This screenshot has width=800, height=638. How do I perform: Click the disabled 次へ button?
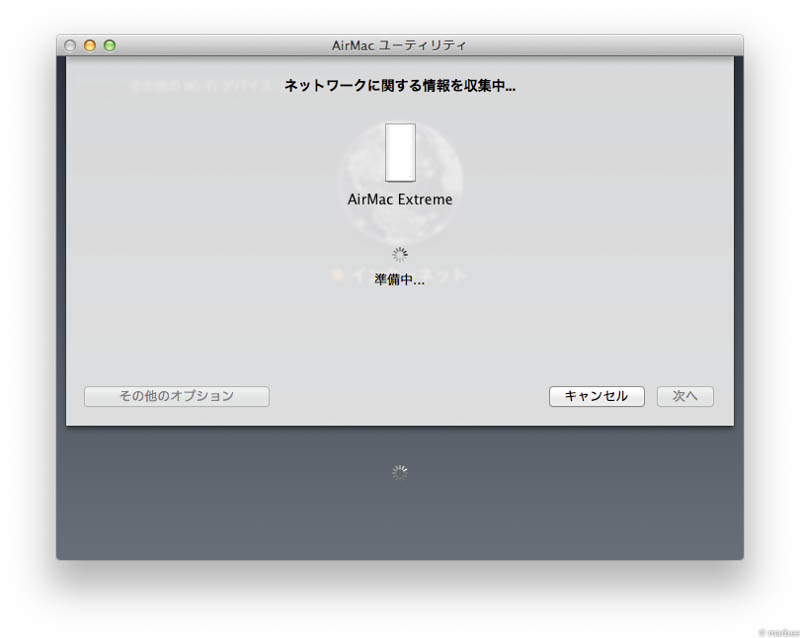(x=685, y=396)
